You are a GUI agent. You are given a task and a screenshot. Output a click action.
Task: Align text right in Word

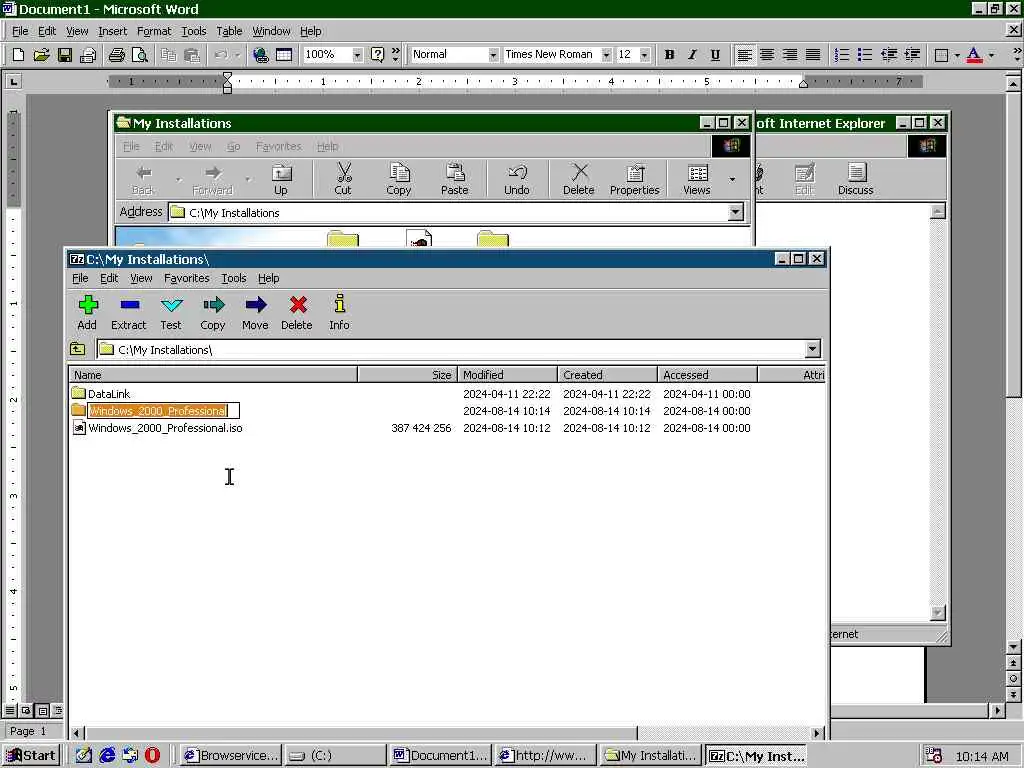click(790, 55)
